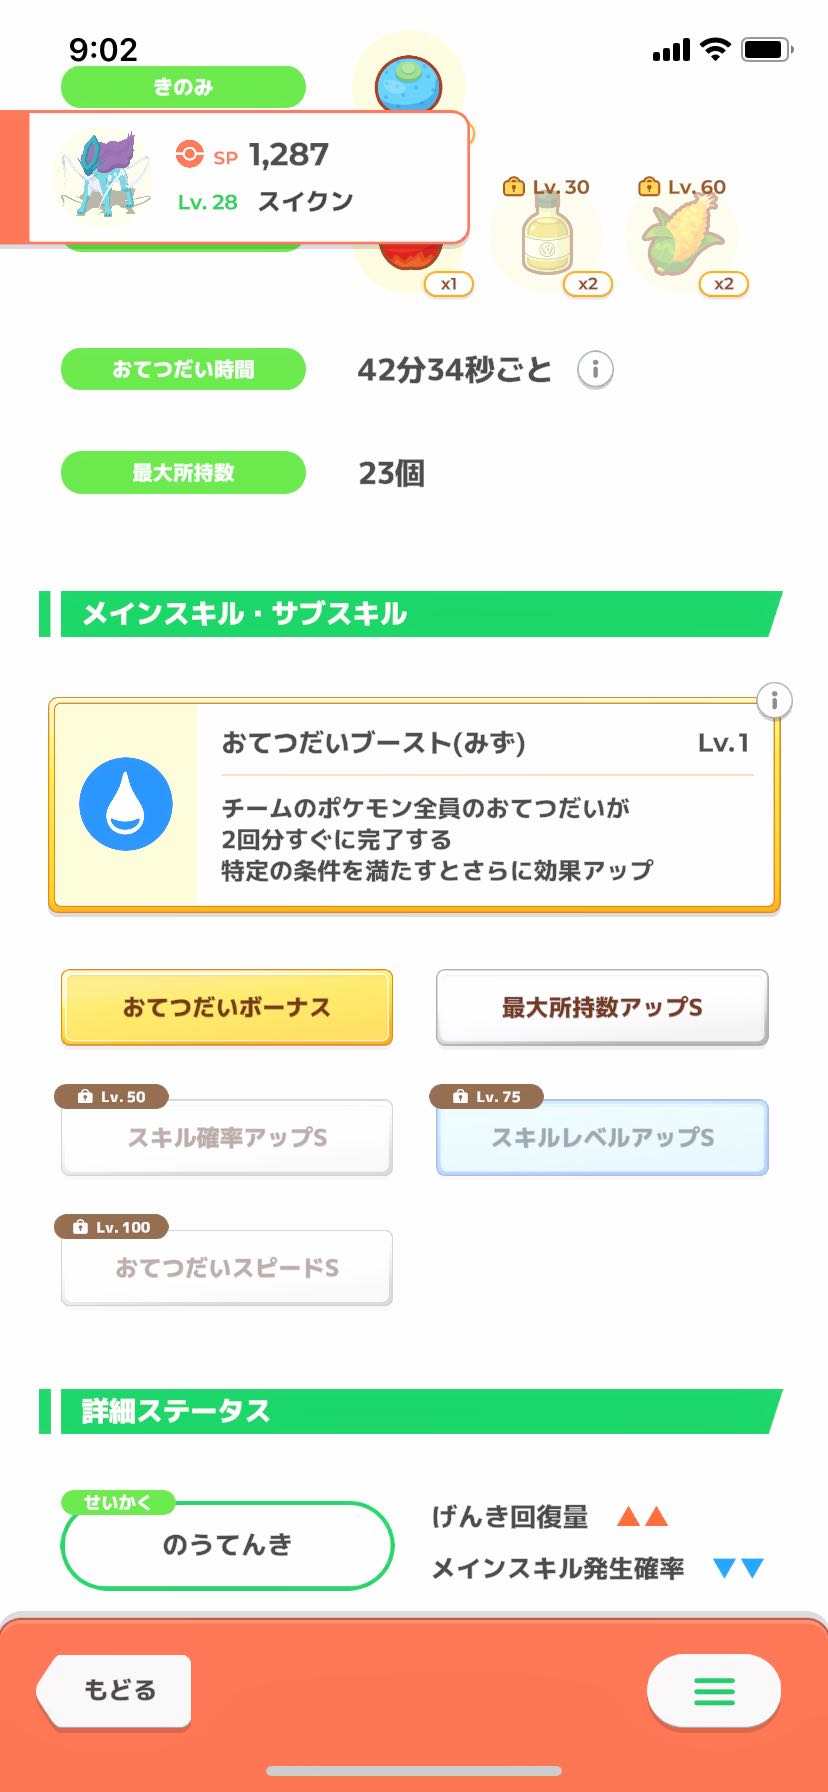Tap the 最大所持数 label
Viewport: 828px width, 1792px height.
[183, 472]
